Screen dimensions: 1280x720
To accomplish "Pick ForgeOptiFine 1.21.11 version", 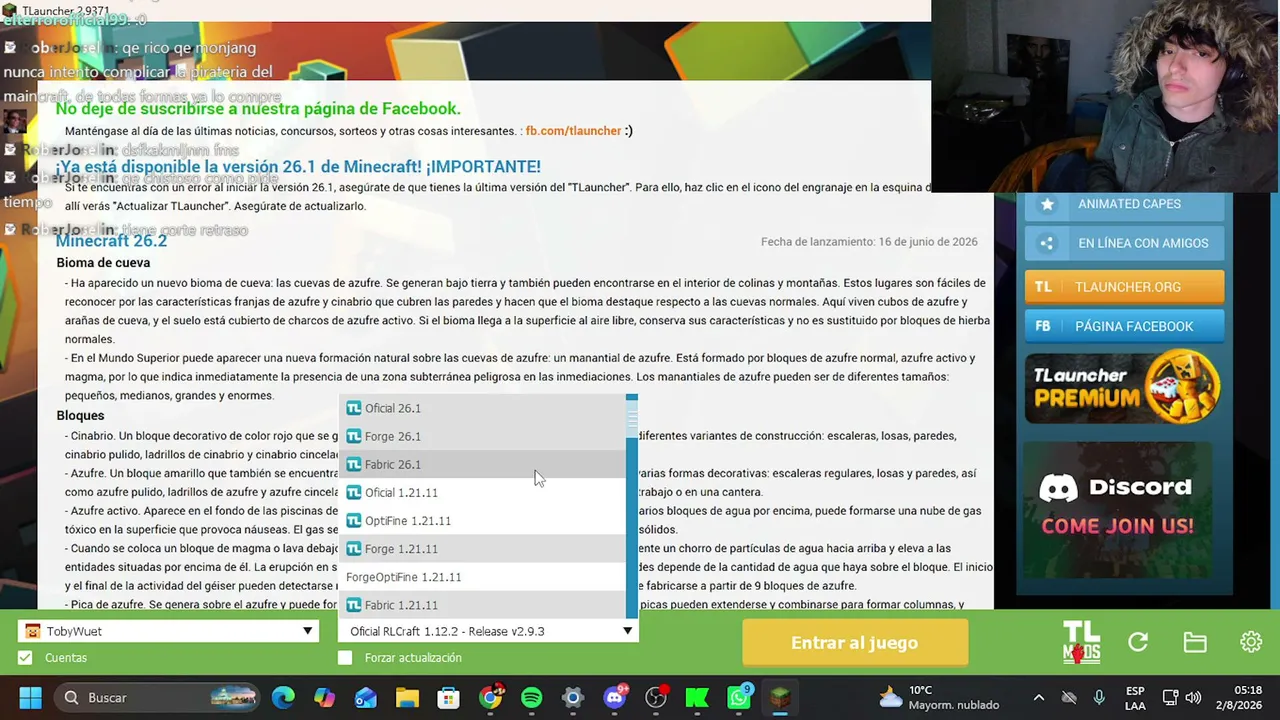I will [x=482, y=577].
